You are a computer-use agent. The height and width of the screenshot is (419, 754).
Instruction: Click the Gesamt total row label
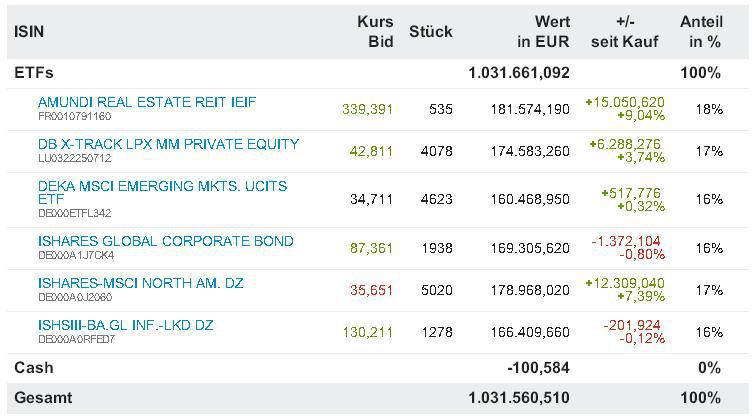[43, 397]
